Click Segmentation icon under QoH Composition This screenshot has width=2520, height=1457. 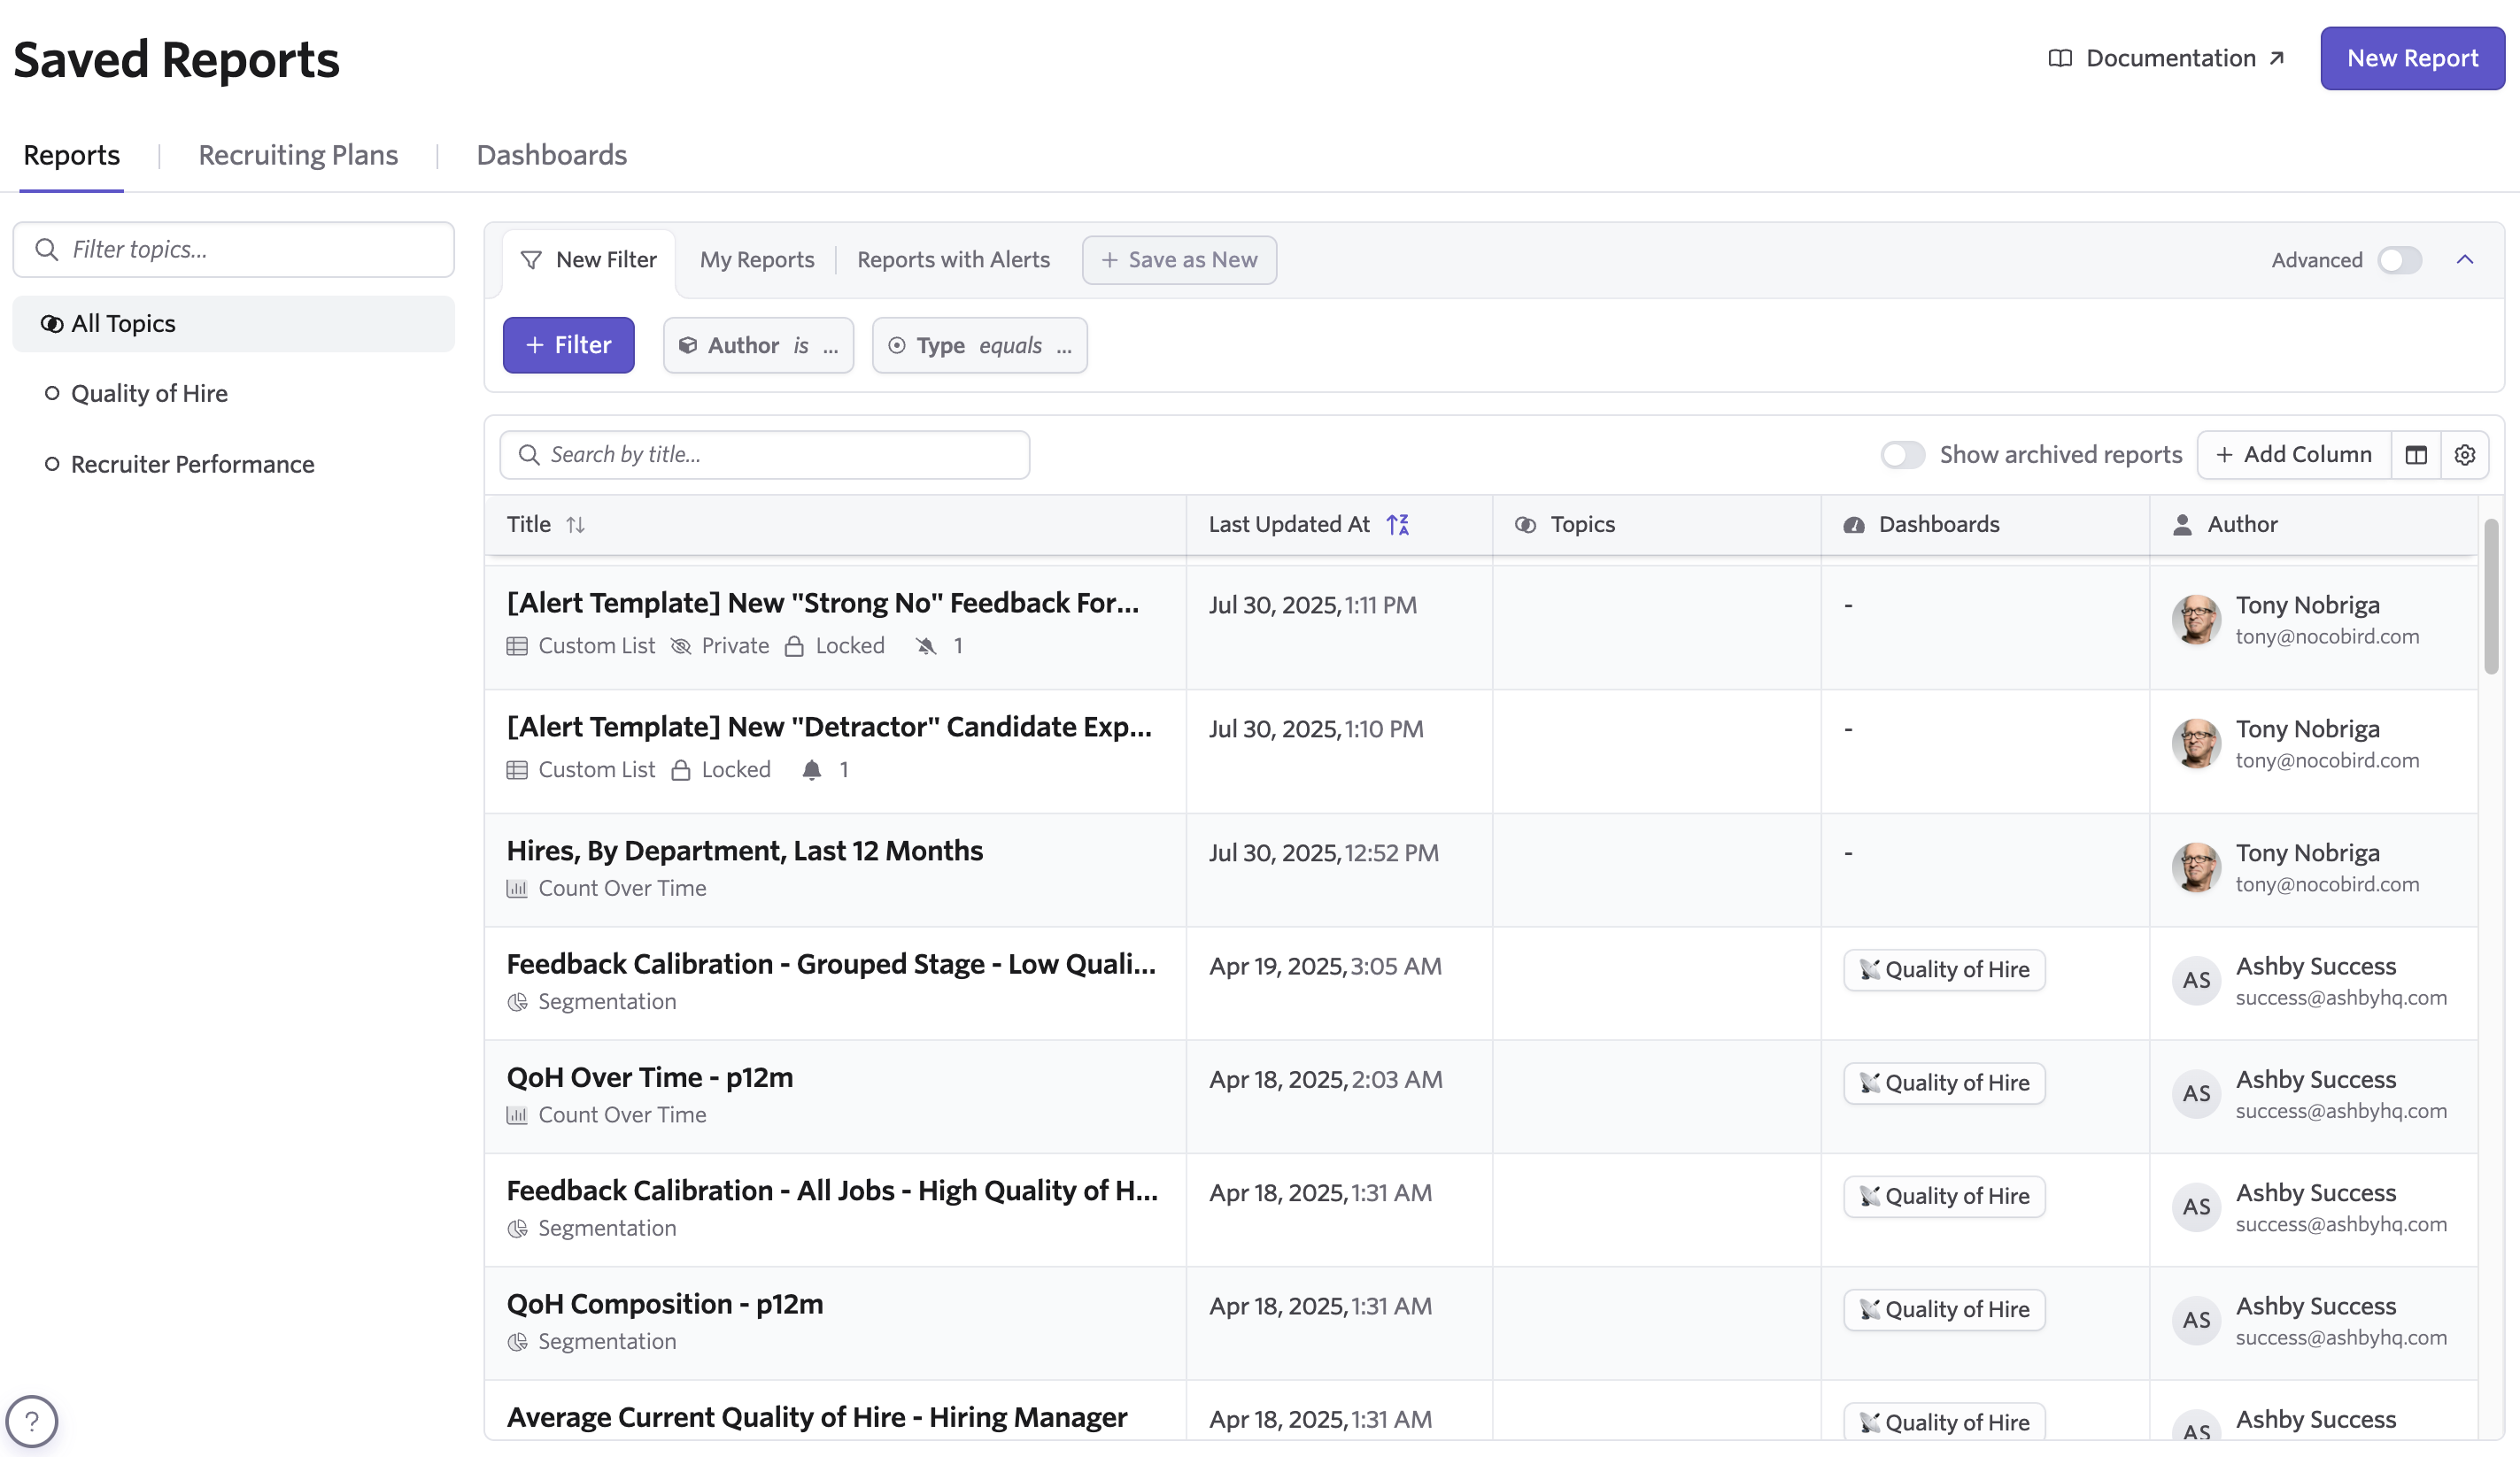tap(517, 1342)
